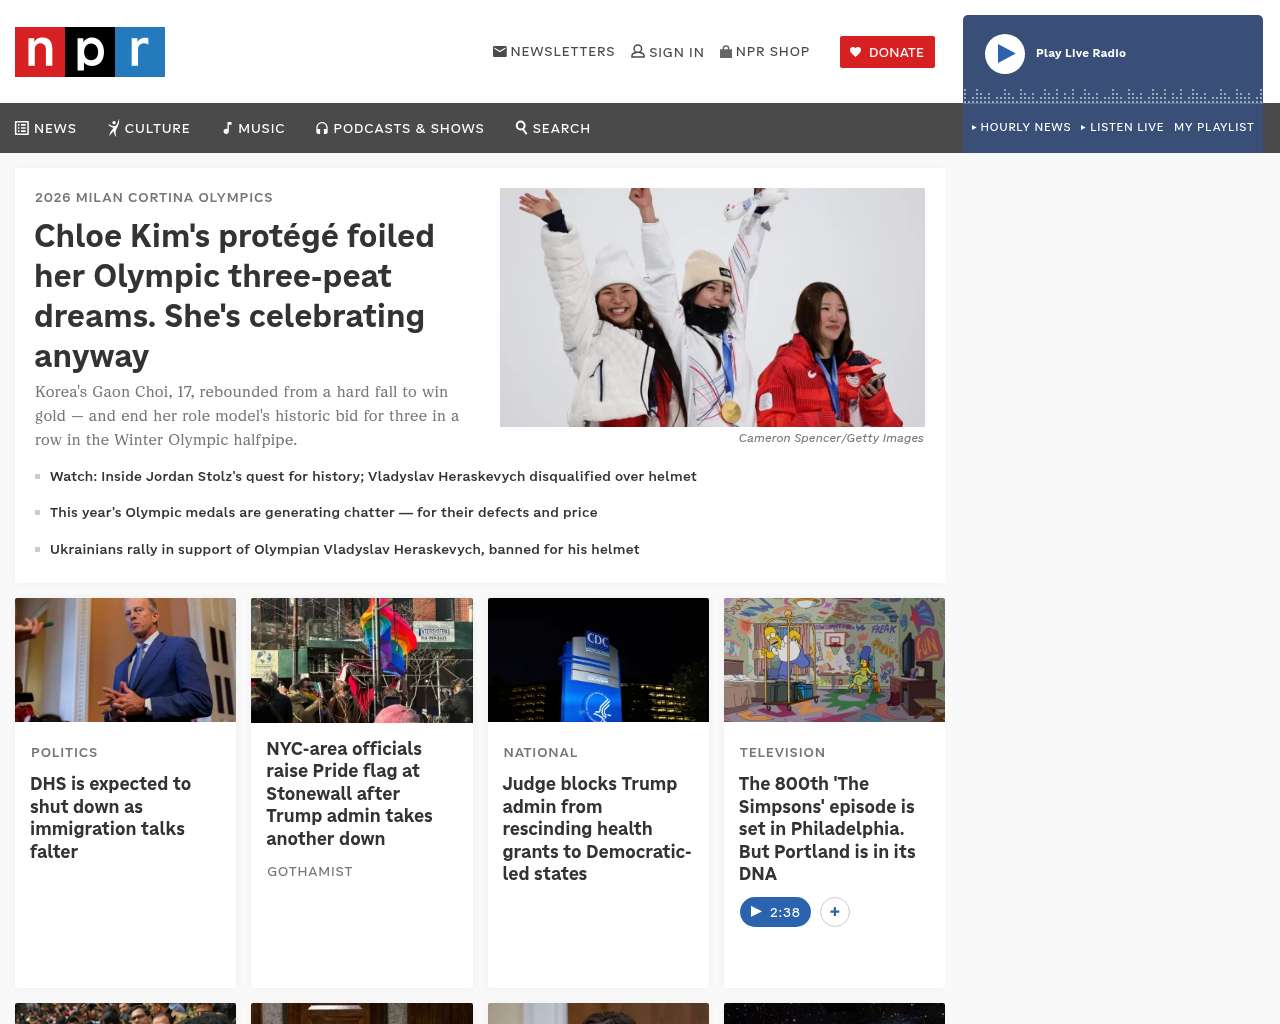Open the Music section menu

(x=254, y=128)
